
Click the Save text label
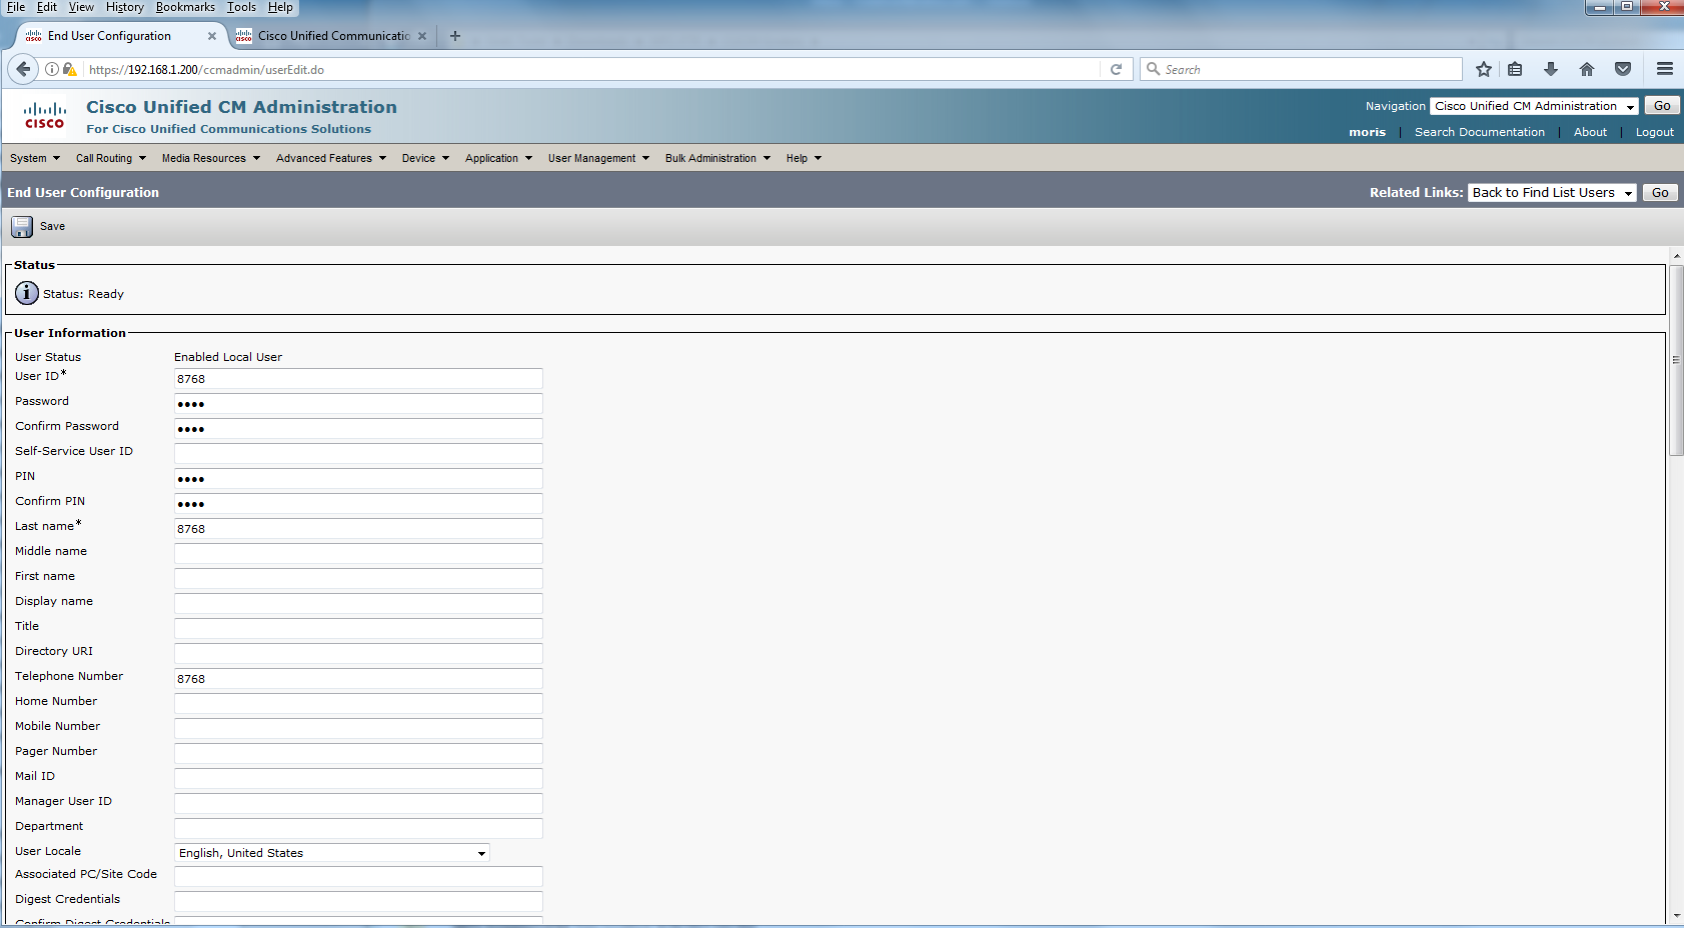point(52,227)
